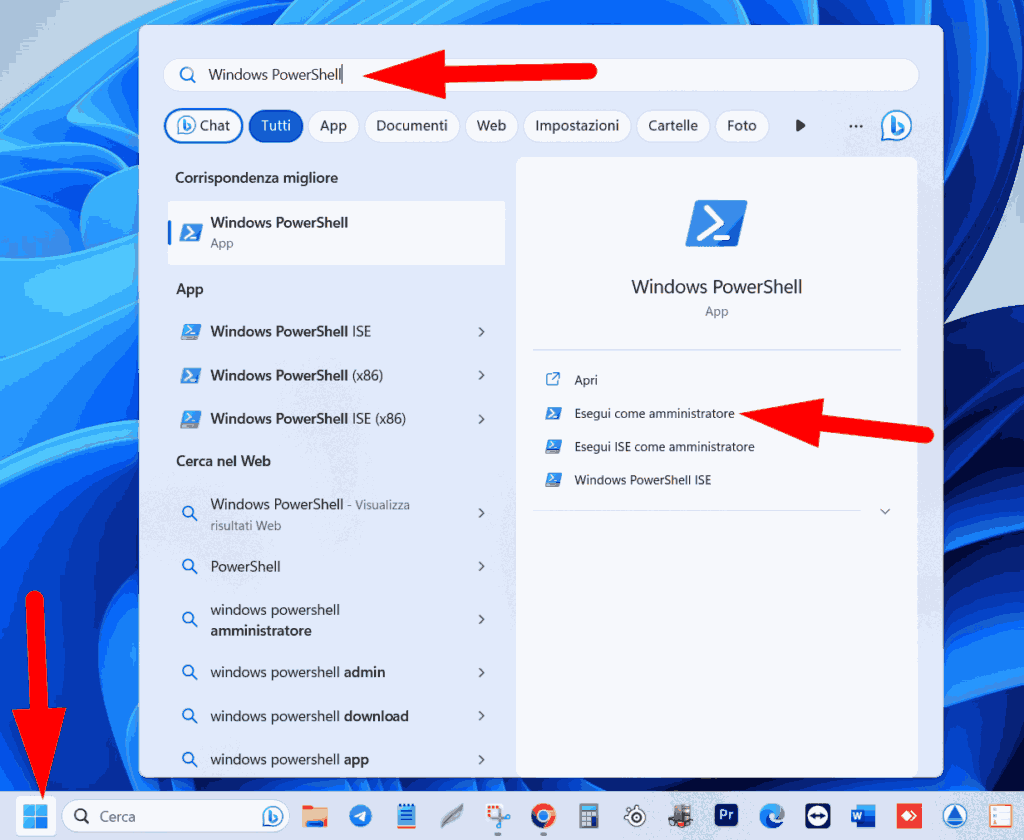Open Snipping Tool from the taskbar
This screenshot has height=840, width=1024.
point(498,816)
